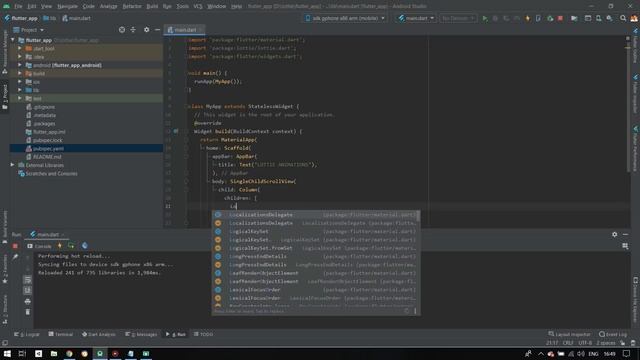
Task: Open main.dart run configuration dropdown
Action: coord(416,18)
